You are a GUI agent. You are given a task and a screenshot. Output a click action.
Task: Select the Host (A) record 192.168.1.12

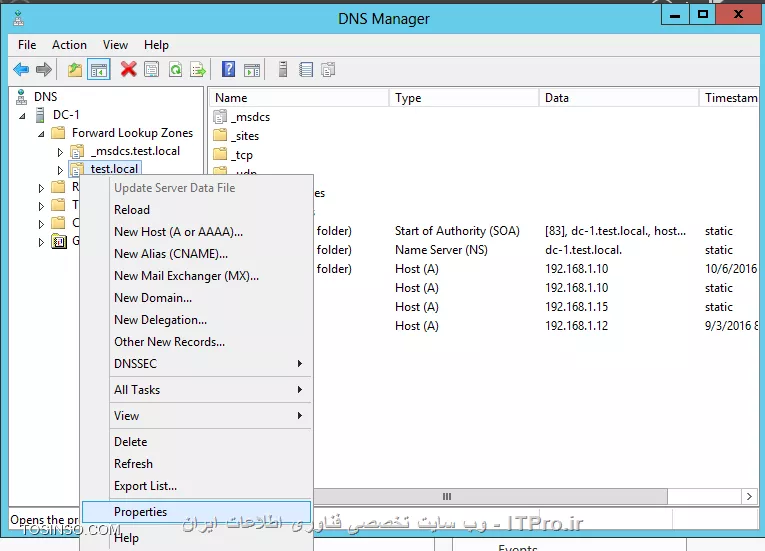[x=536, y=326]
